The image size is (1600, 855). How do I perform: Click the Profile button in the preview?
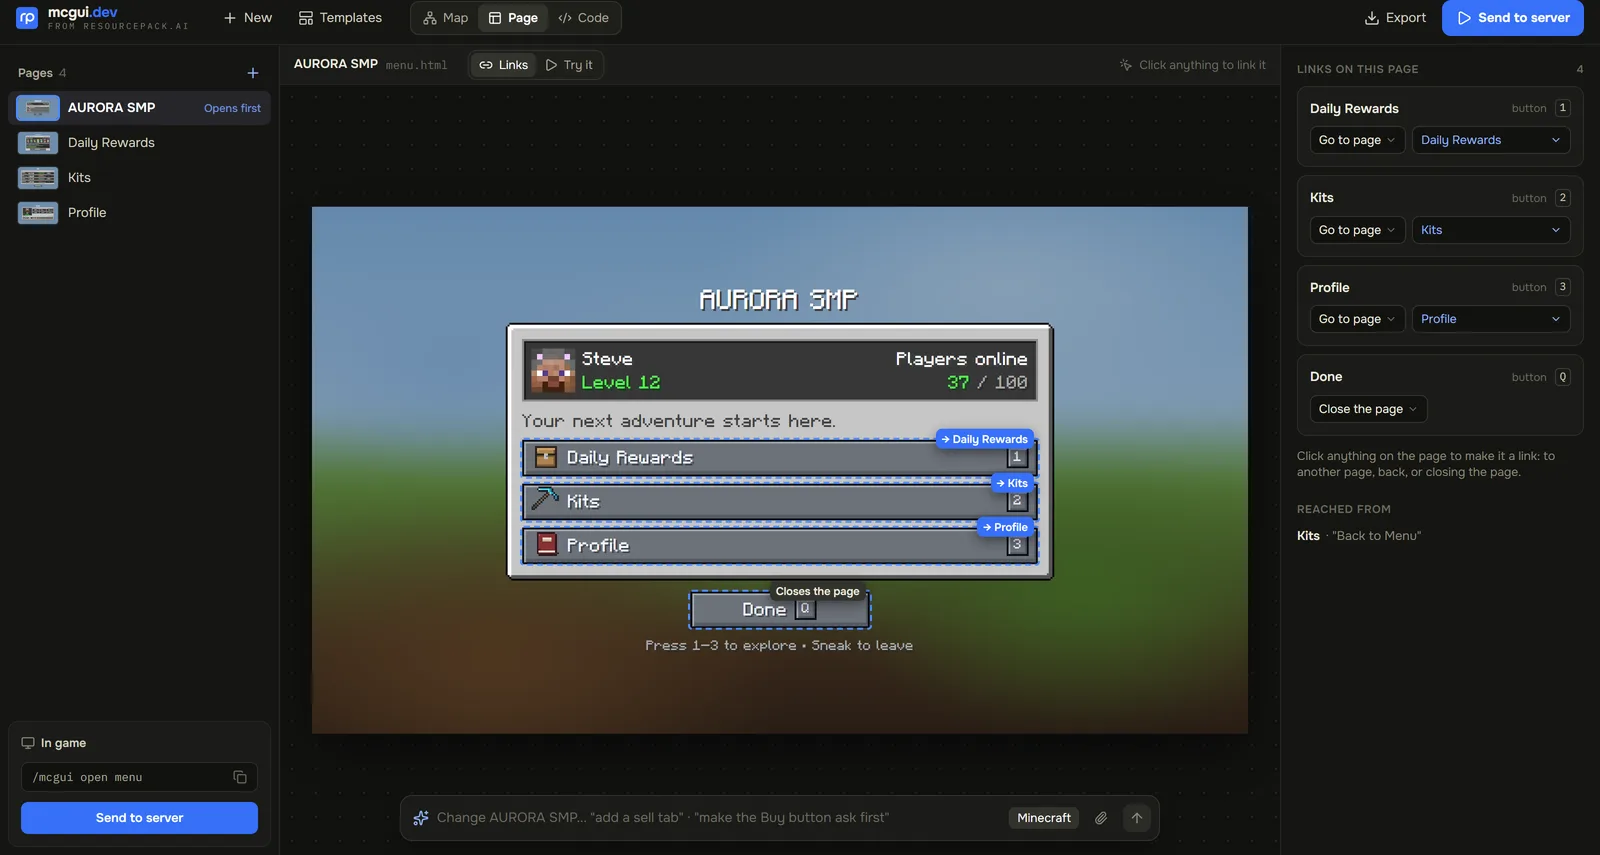(x=780, y=545)
